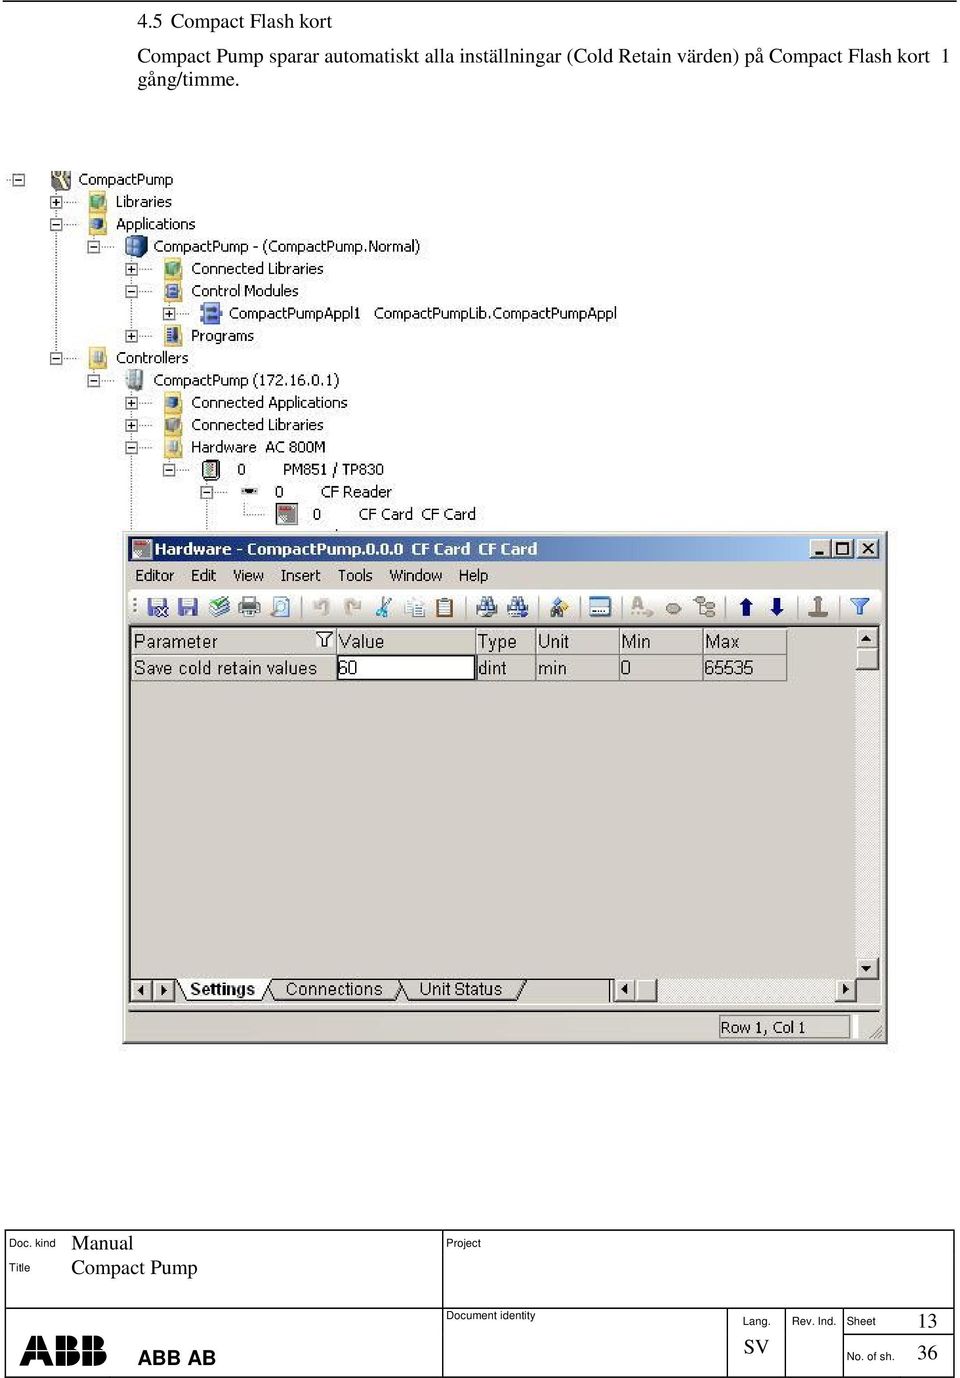Click the vertical scrollbar down arrow

pyautogui.click(x=867, y=968)
